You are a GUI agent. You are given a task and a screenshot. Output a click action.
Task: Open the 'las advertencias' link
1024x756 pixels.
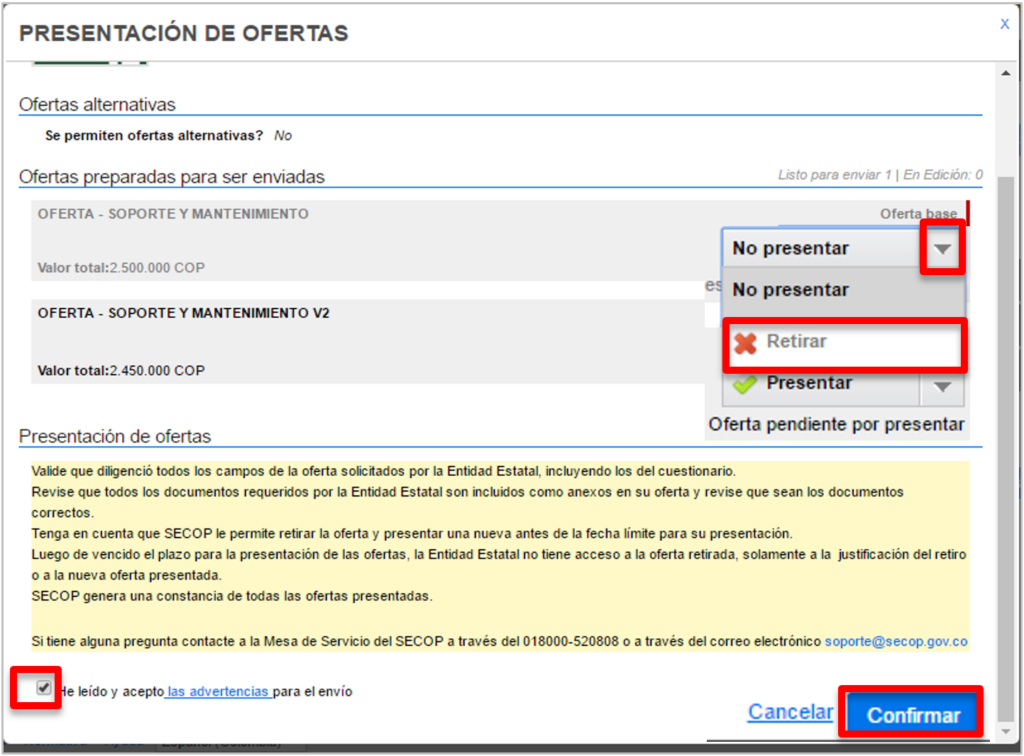click(219, 691)
